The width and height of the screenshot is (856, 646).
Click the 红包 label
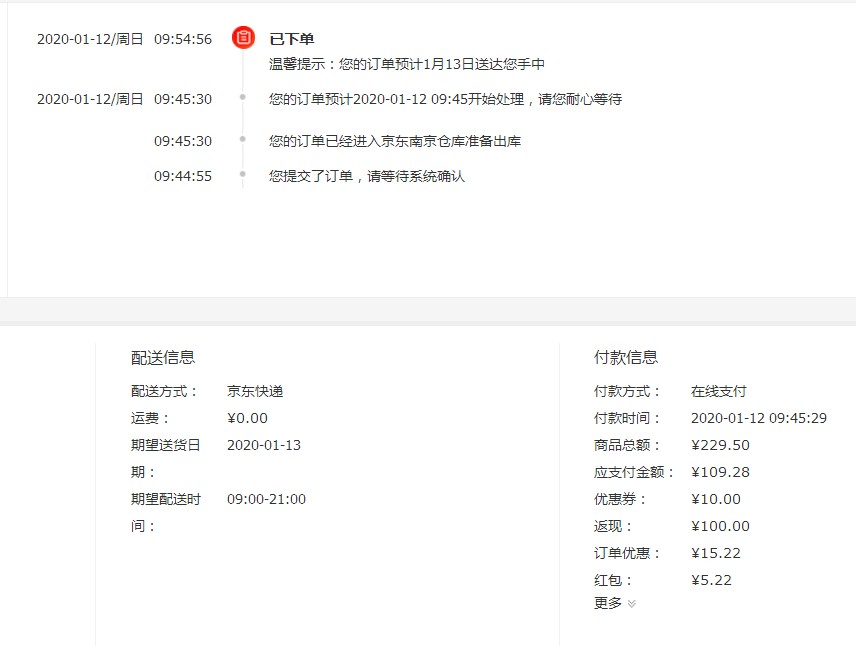pos(613,580)
